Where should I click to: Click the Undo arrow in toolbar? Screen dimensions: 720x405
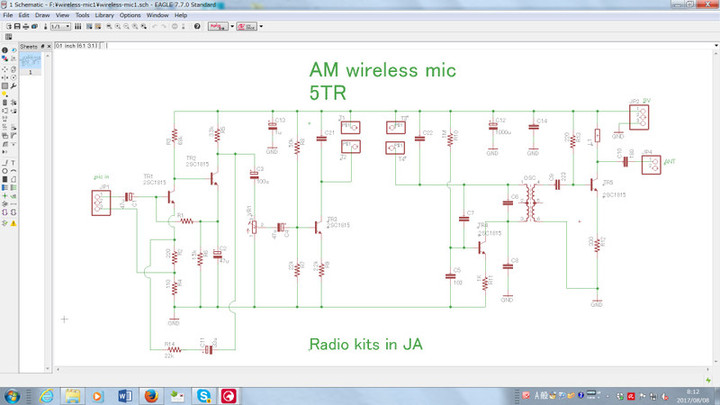(153, 26)
